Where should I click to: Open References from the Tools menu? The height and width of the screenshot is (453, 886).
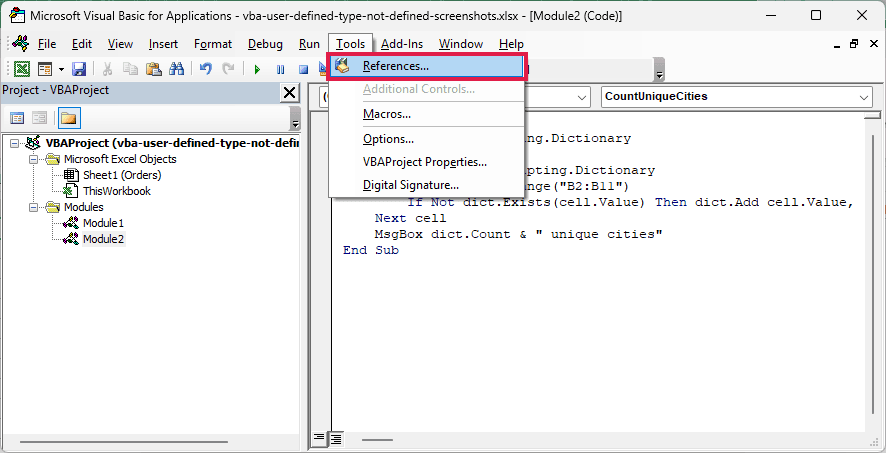(427, 66)
